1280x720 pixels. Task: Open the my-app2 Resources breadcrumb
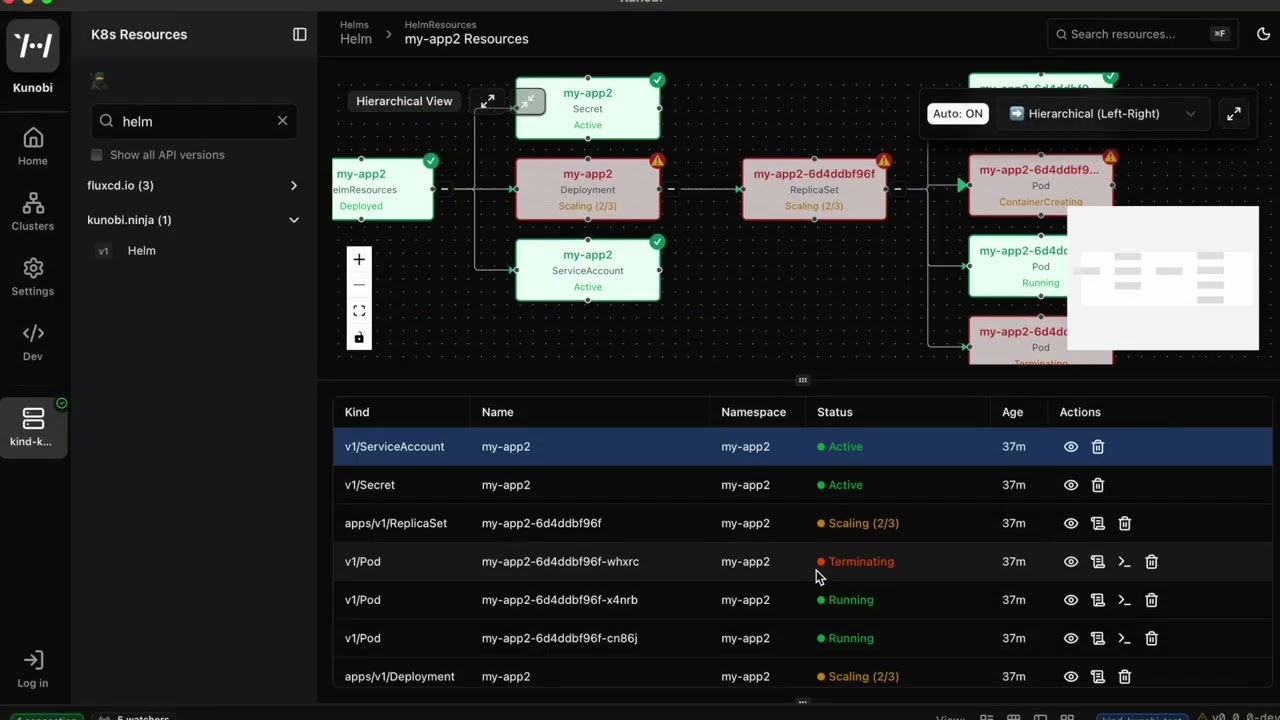(x=466, y=39)
